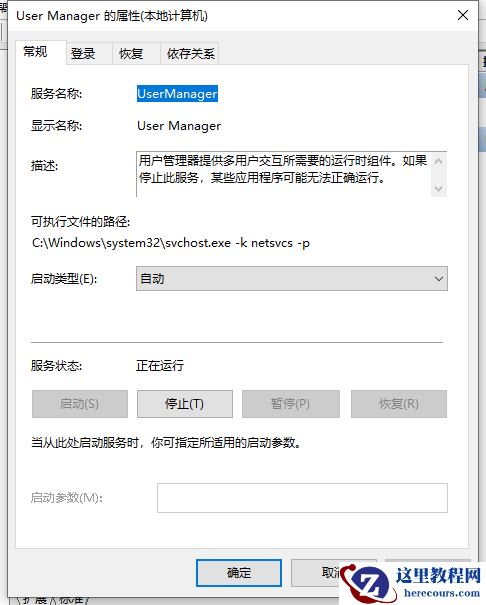Click the 正在运行 service status text
The width and height of the screenshot is (486, 605).
160,365
